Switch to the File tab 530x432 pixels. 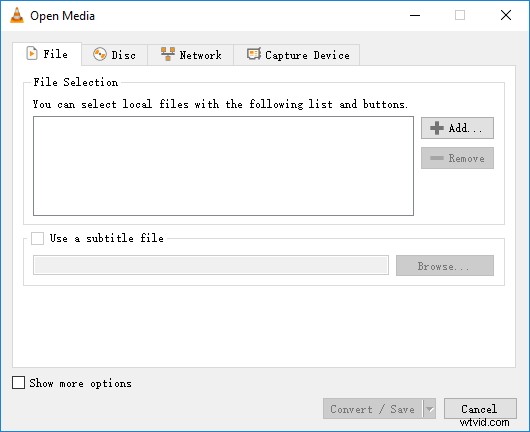(47, 54)
